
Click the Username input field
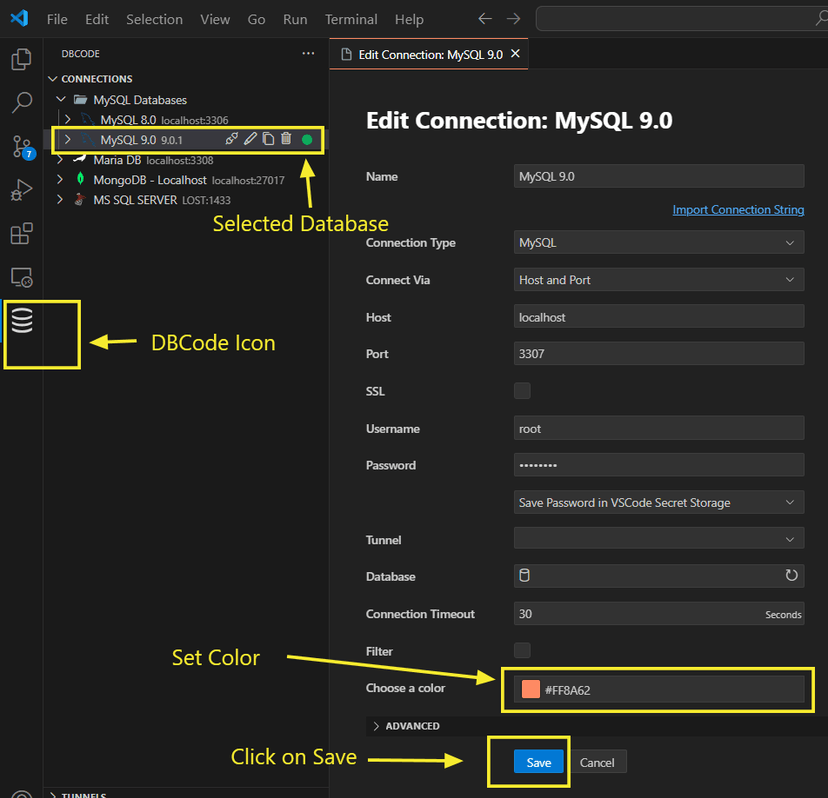pyautogui.click(x=658, y=428)
